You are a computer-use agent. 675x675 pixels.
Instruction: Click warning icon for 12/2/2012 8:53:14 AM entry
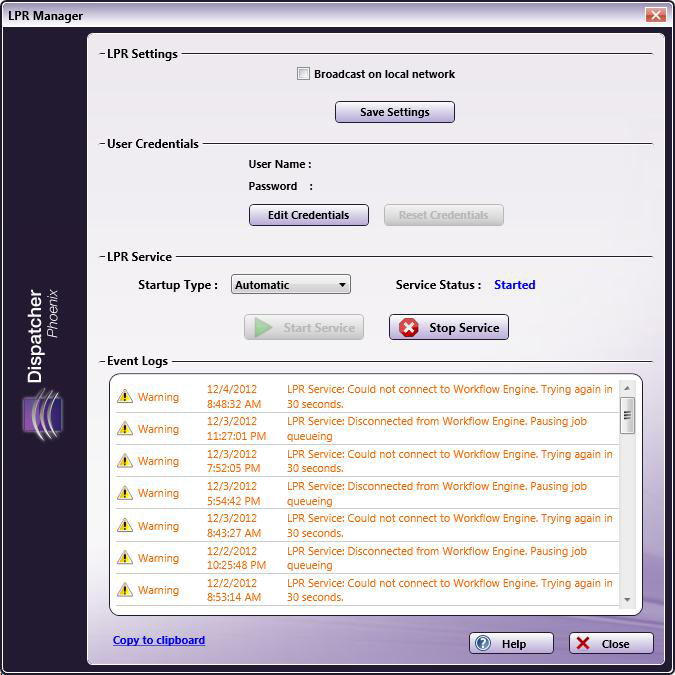point(125,589)
